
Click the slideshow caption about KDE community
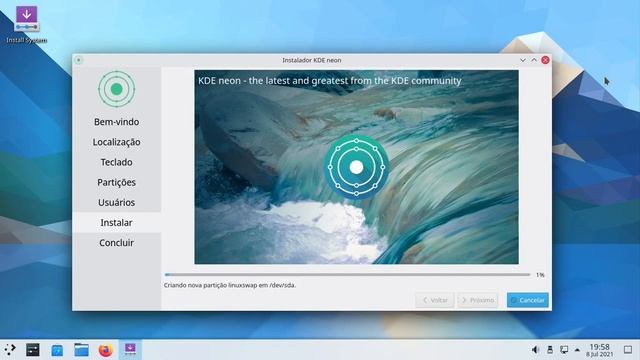pyautogui.click(x=329, y=81)
